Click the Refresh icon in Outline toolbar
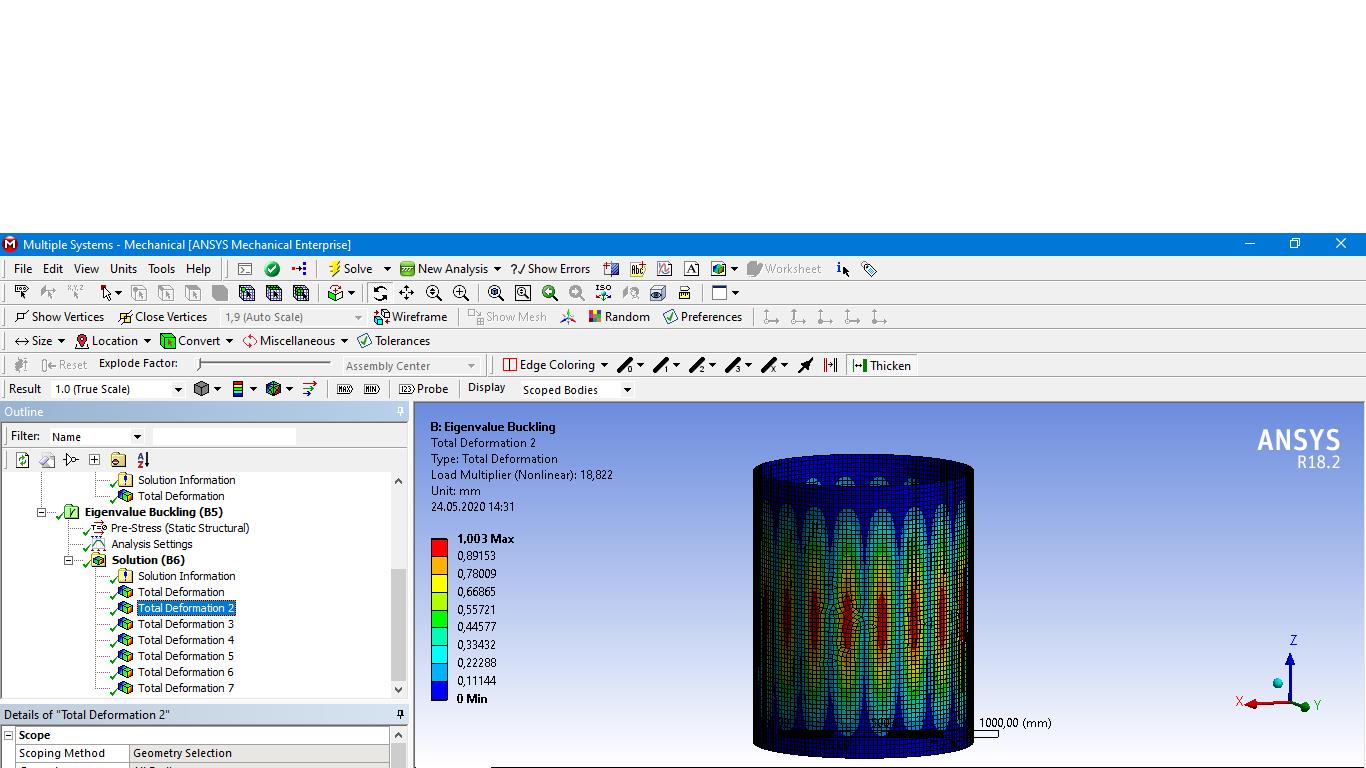1366x768 pixels. pos(22,460)
